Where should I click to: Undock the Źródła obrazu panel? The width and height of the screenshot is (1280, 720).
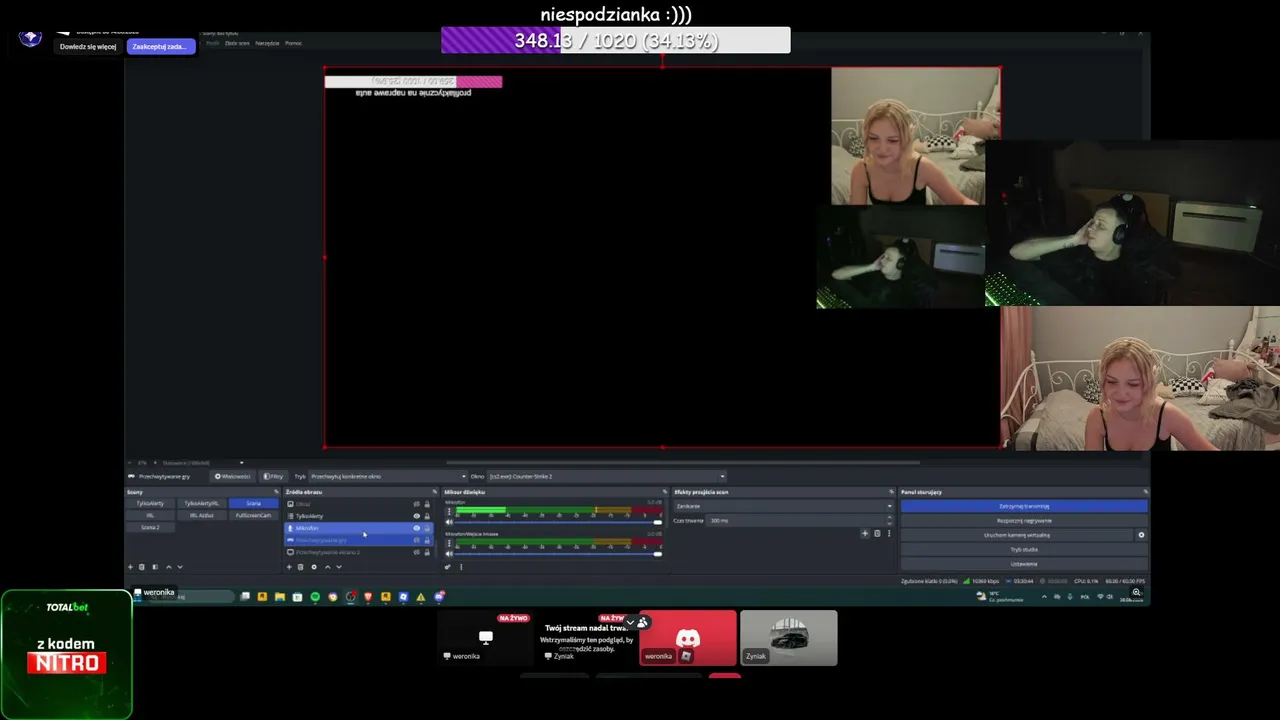point(434,492)
